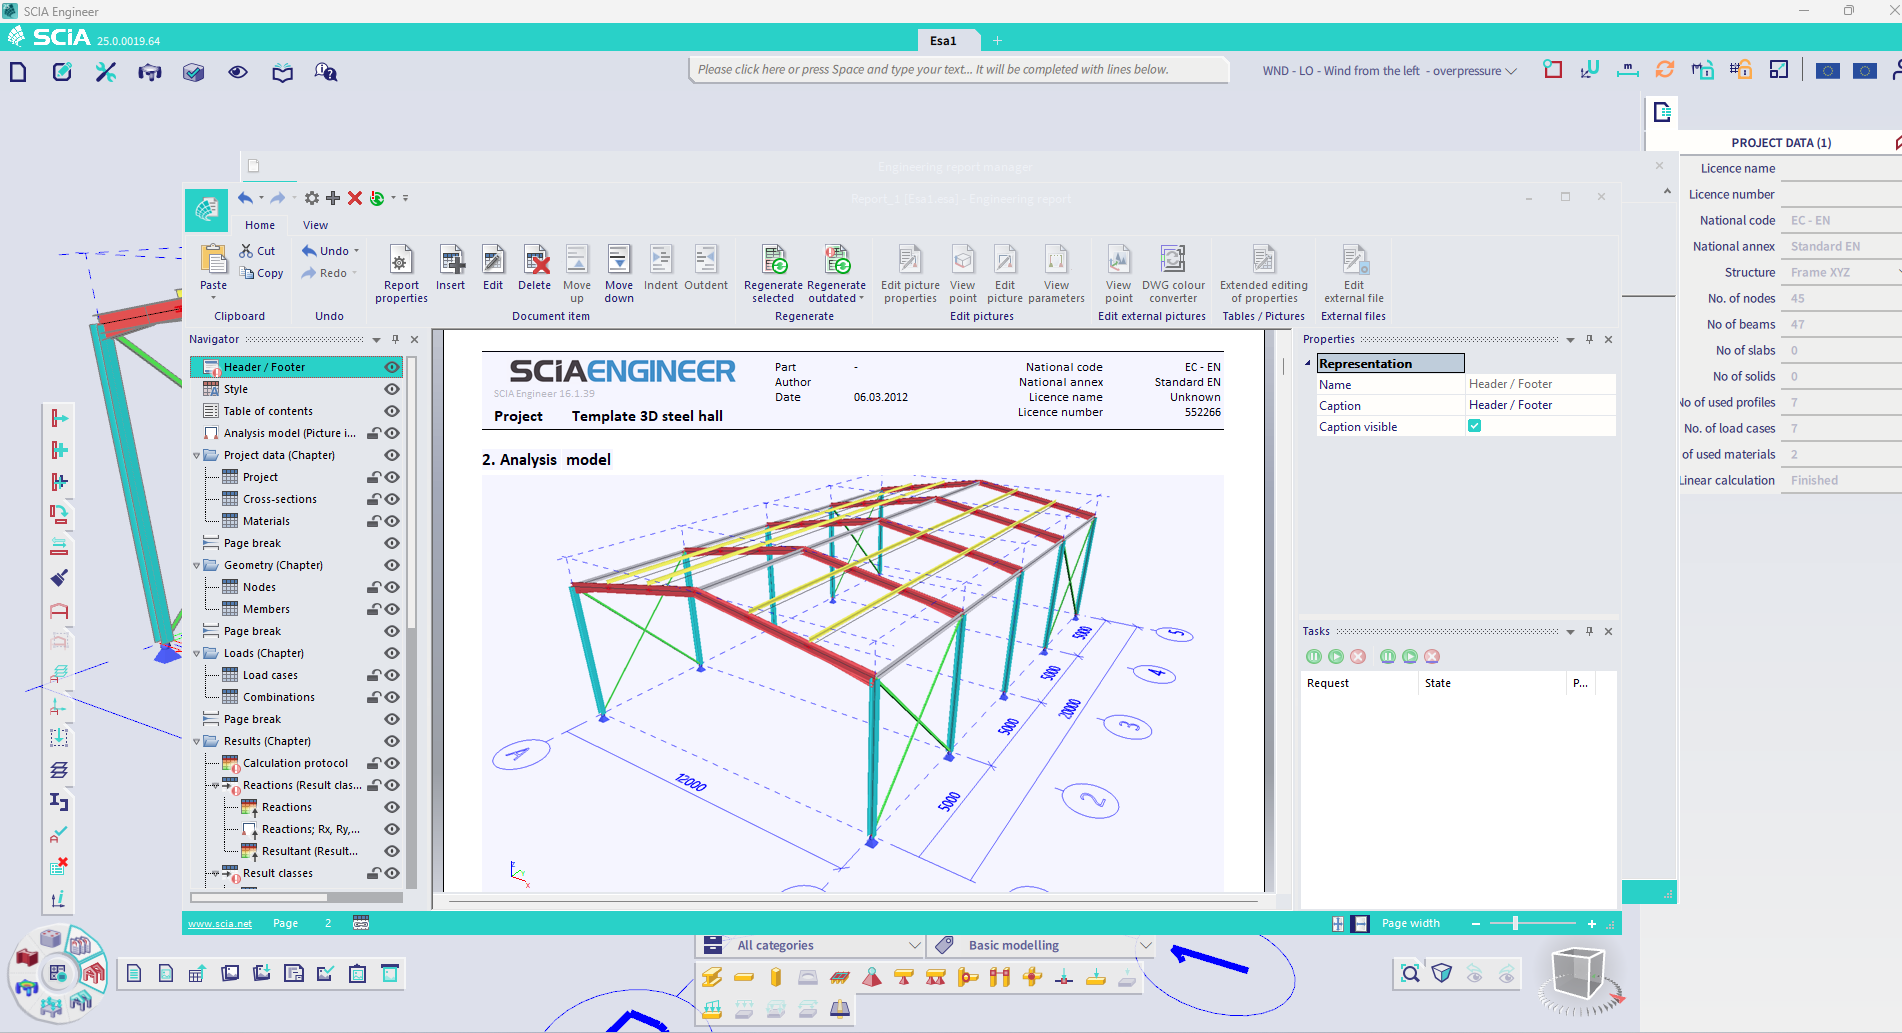Open the load case WND - LO dropdown
Image resolution: width=1902 pixels, height=1033 pixels.
tap(1389, 71)
